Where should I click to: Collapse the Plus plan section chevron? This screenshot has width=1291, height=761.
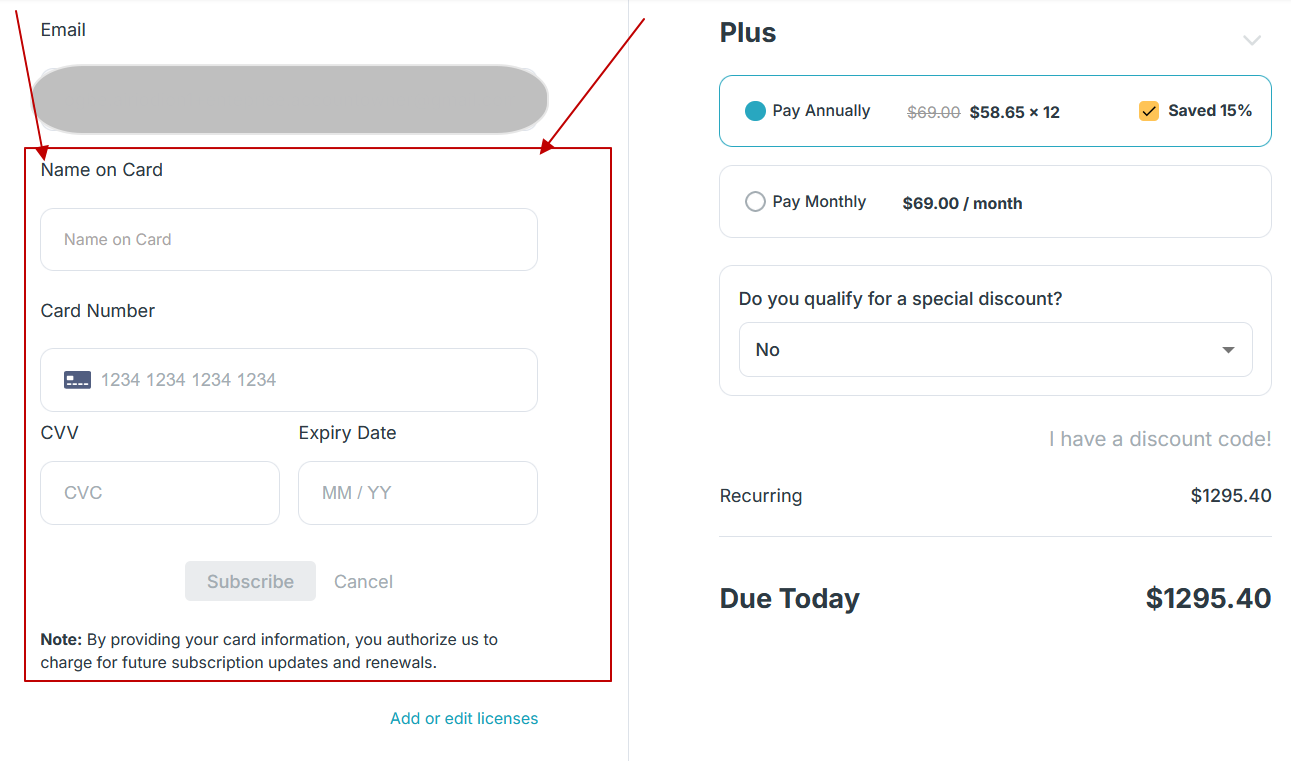point(1252,40)
